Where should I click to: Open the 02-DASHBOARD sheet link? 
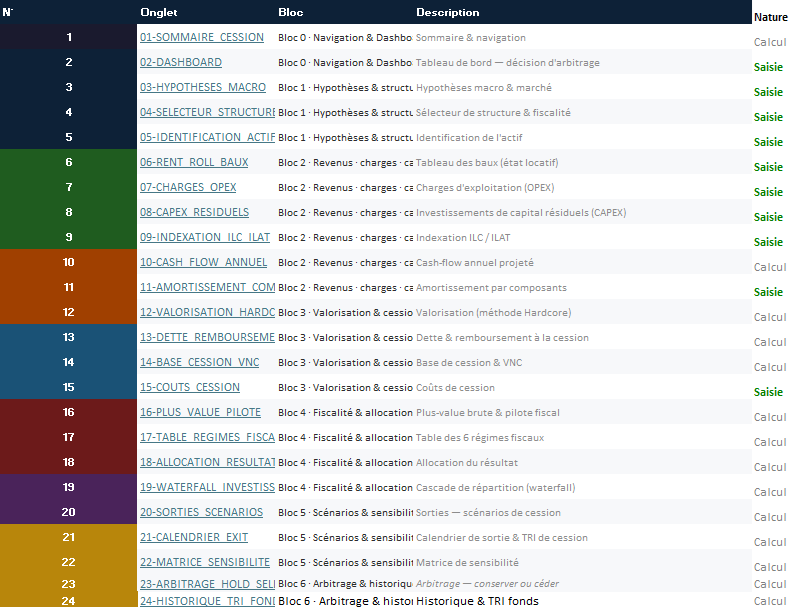point(181,62)
